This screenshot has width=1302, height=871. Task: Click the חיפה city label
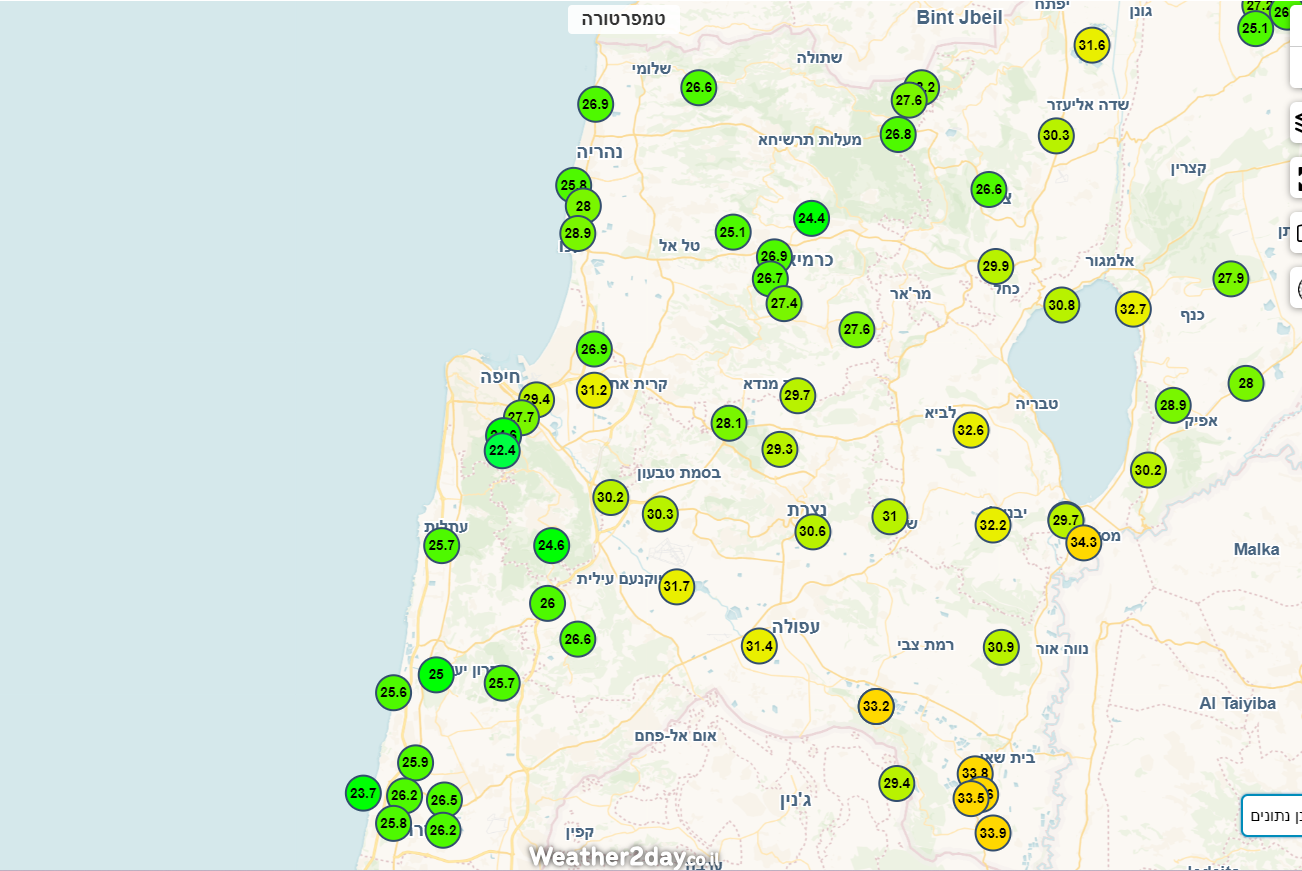[499, 377]
